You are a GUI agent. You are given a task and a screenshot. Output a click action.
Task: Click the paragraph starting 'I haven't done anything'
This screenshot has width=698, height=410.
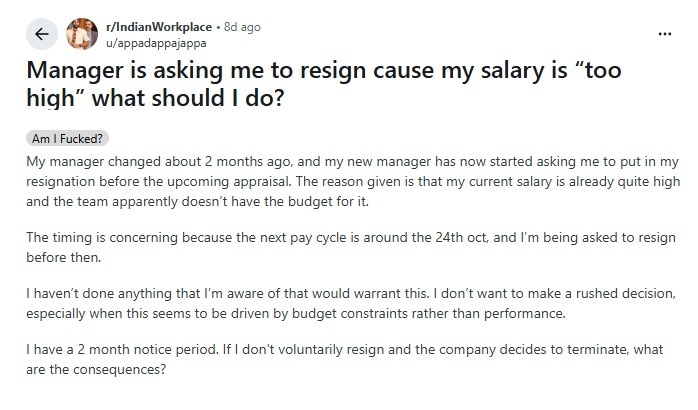point(351,303)
